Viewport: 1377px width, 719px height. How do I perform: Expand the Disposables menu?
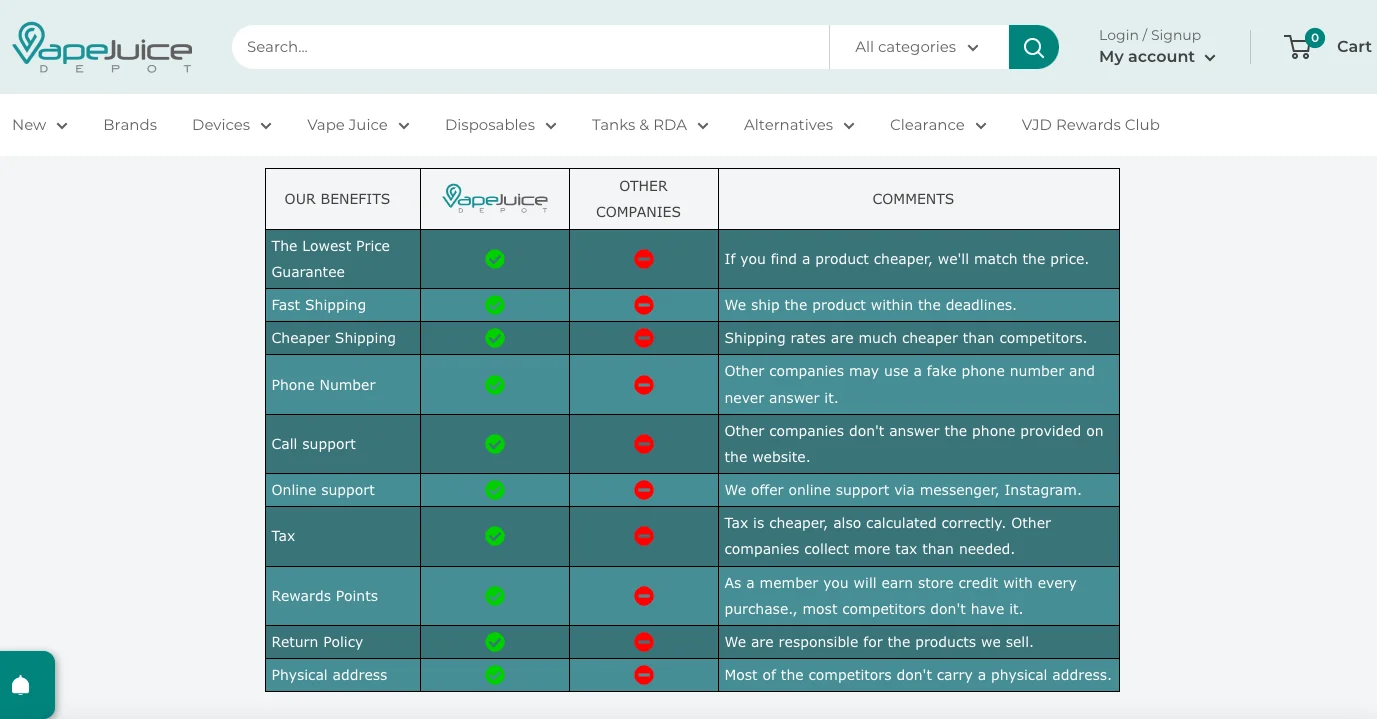click(501, 125)
